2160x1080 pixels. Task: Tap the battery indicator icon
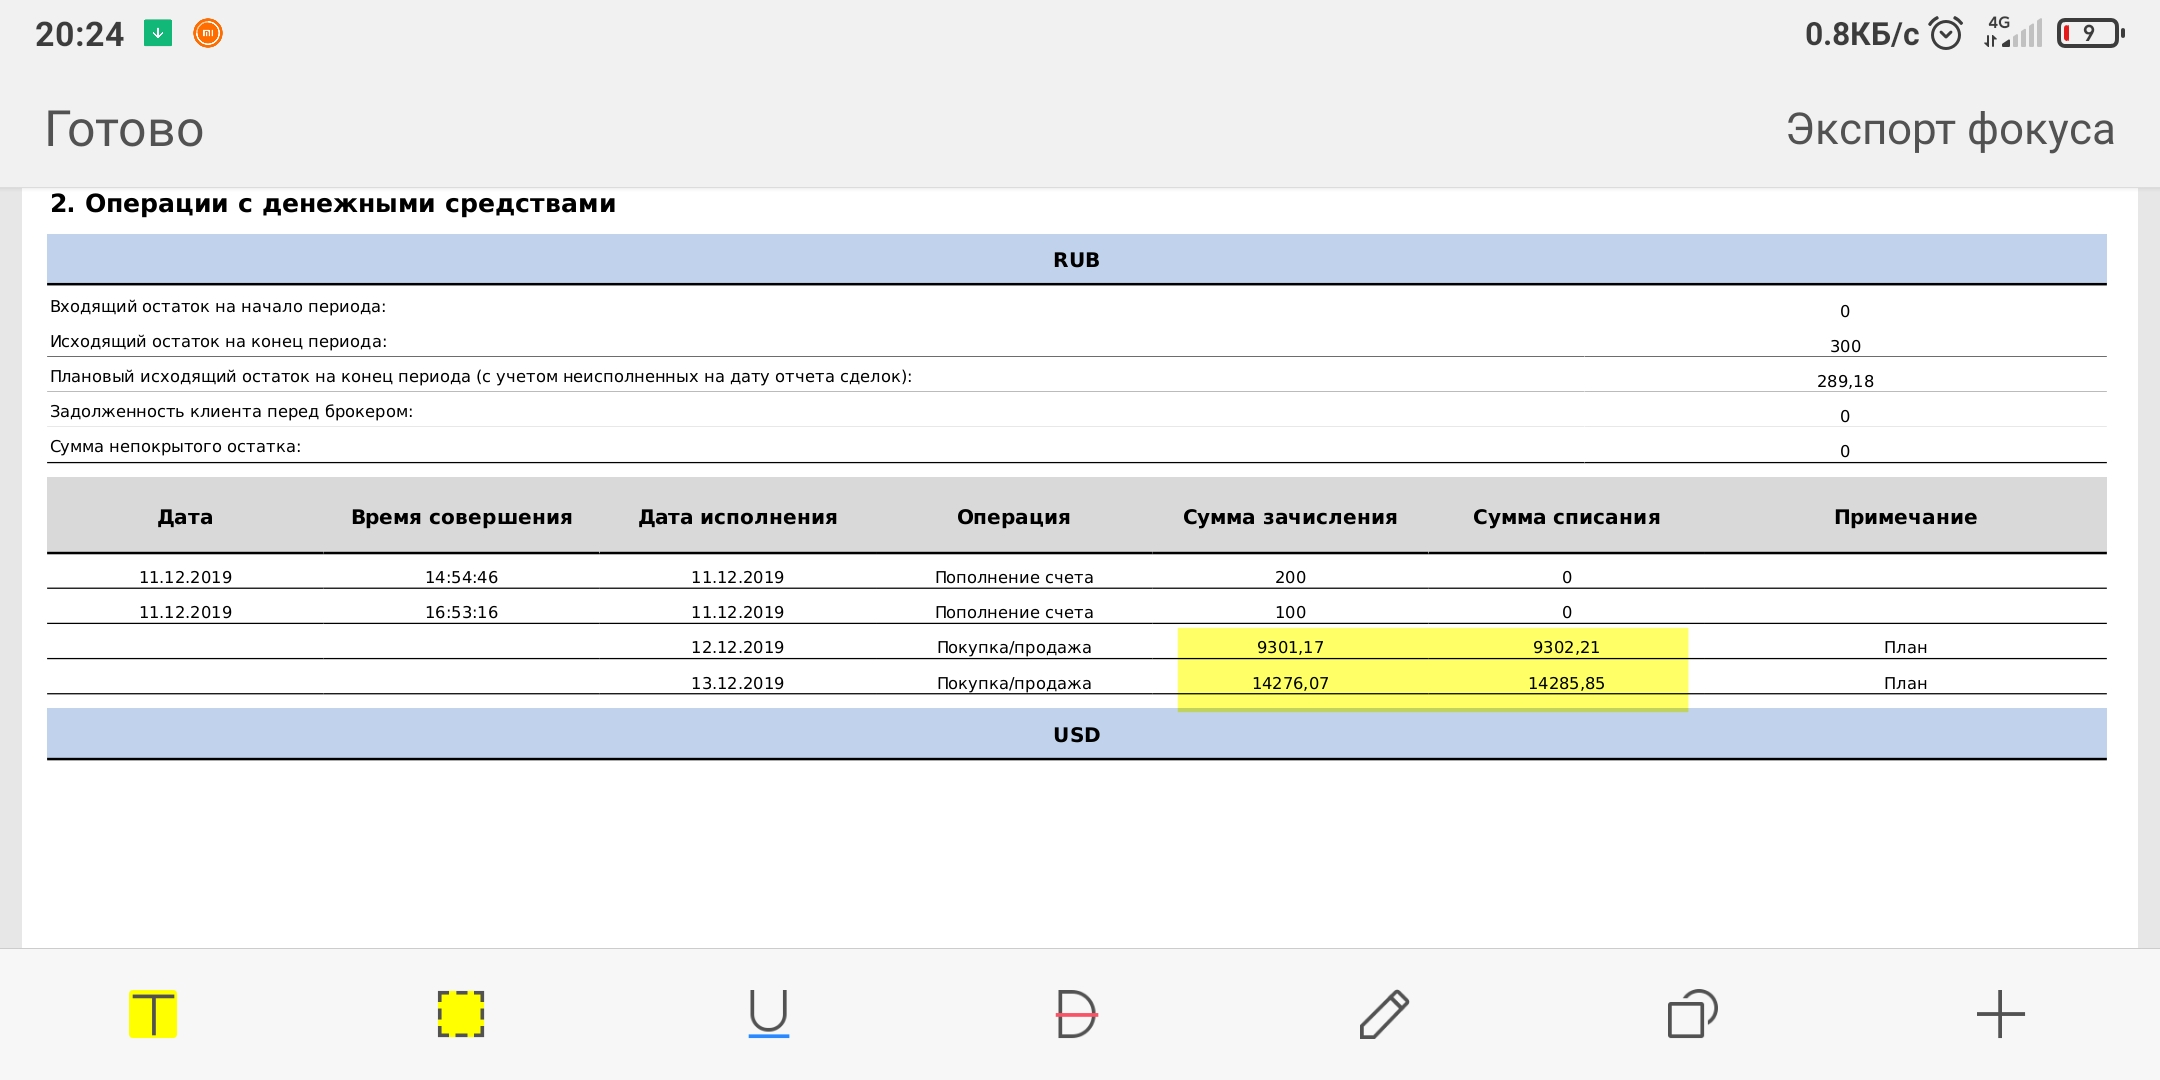click(2090, 34)
